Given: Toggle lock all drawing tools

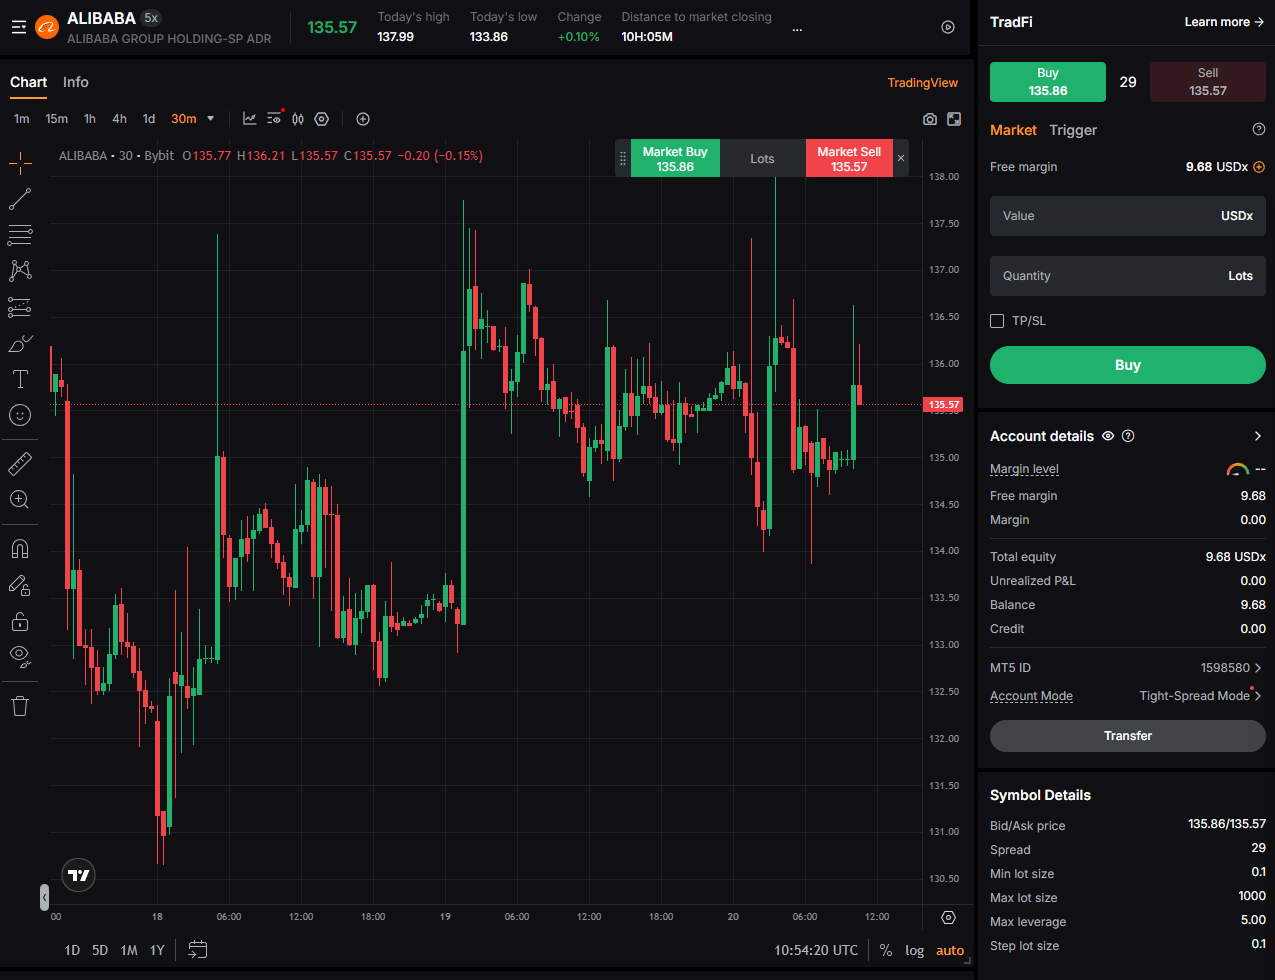Looking at the screenshot, I should [20, 621].
